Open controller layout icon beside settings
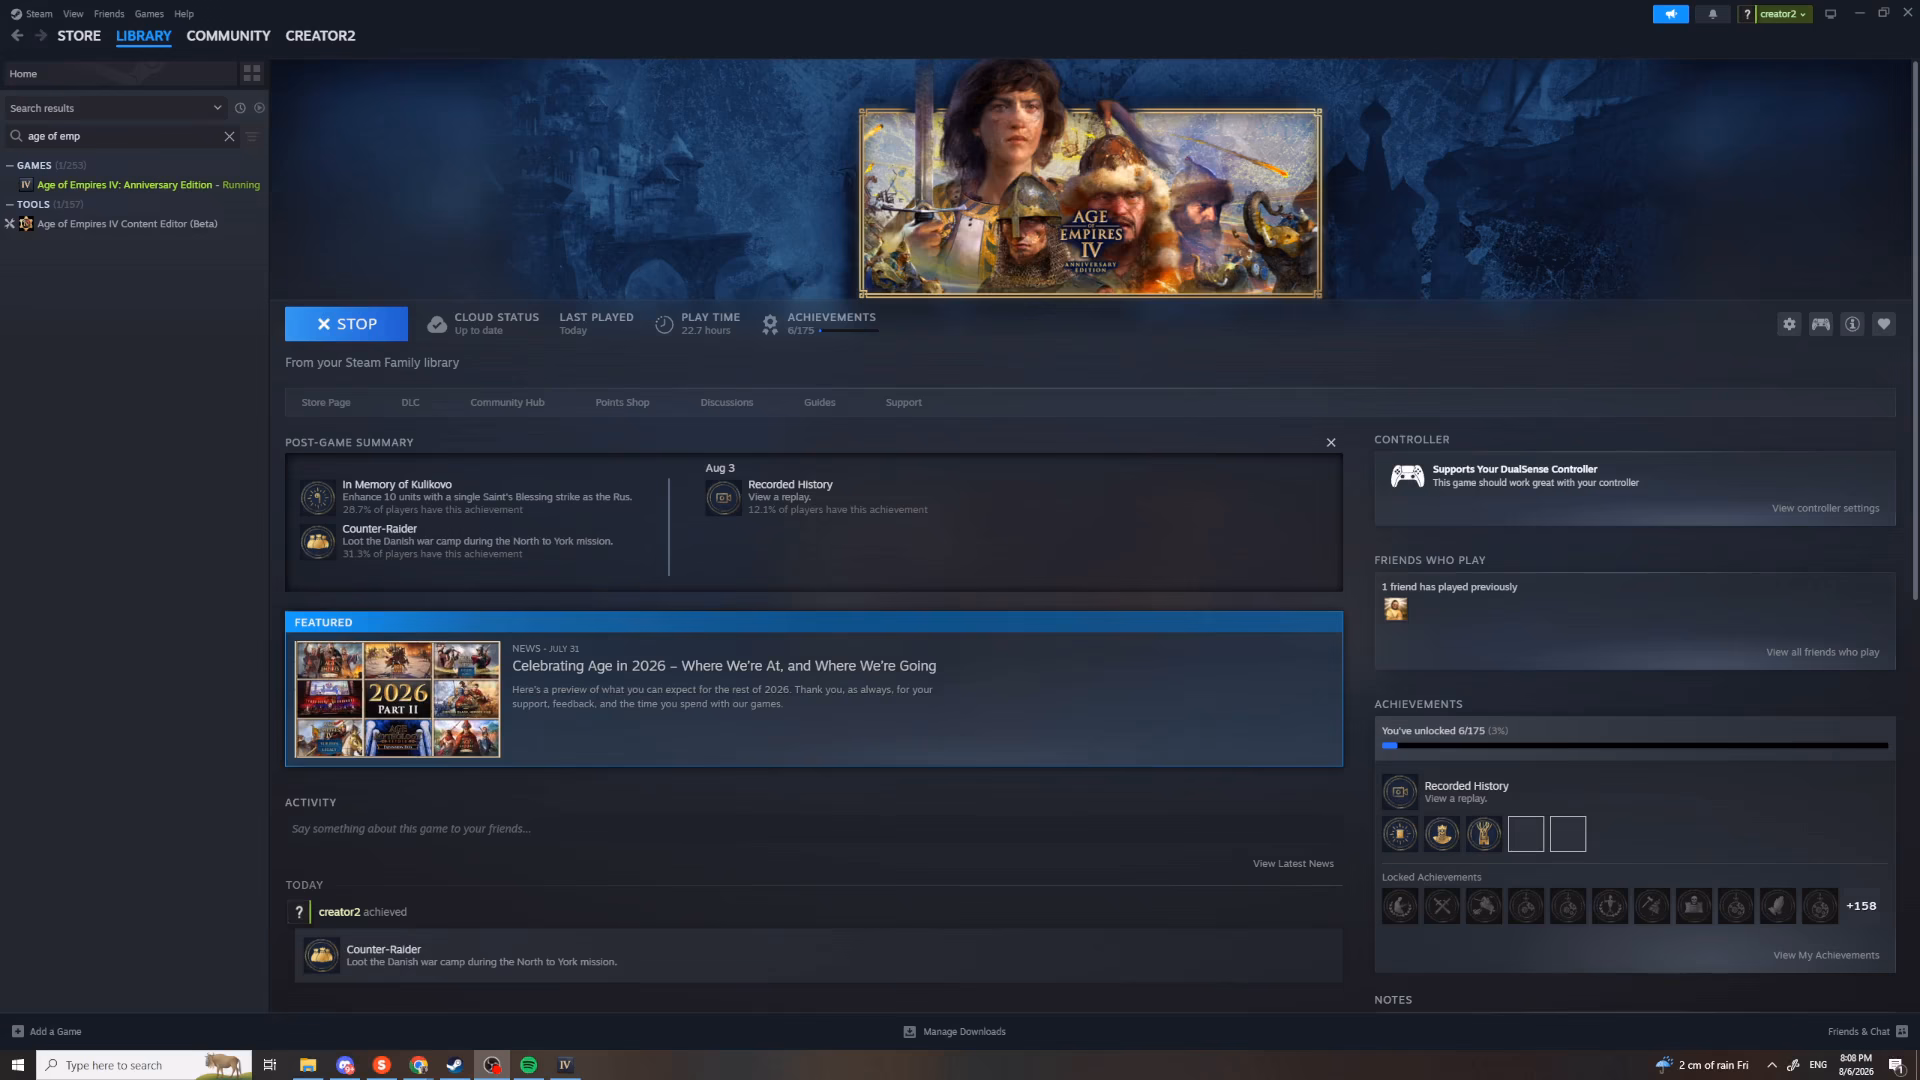 click(x=1821, y=324)
